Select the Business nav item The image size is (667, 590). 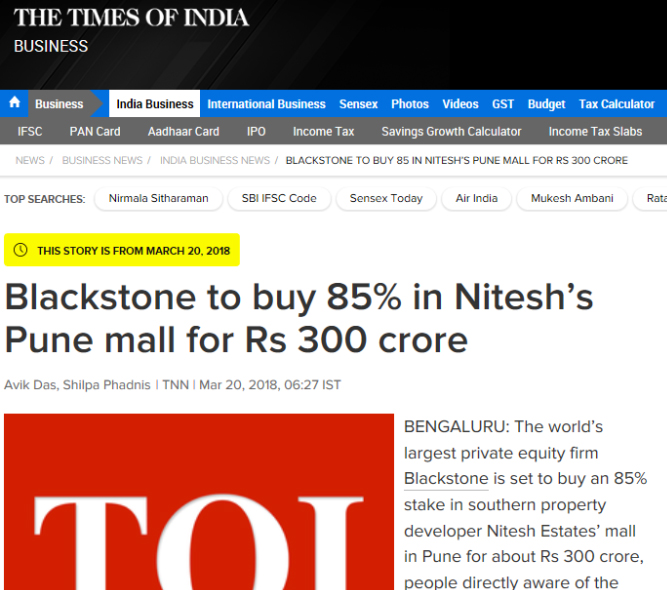click(59, 104)
